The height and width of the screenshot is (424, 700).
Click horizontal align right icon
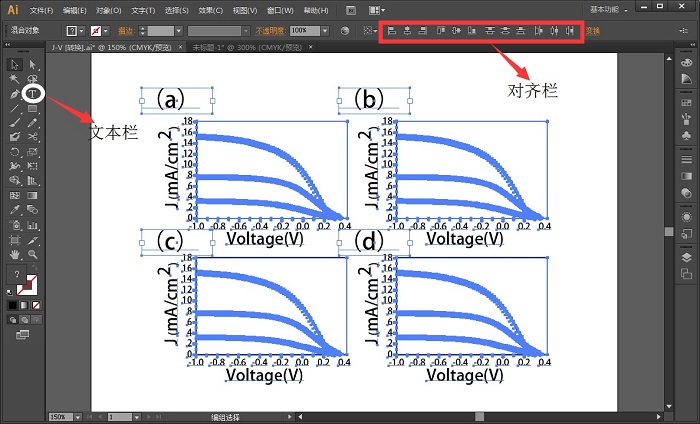coord(422,31)
